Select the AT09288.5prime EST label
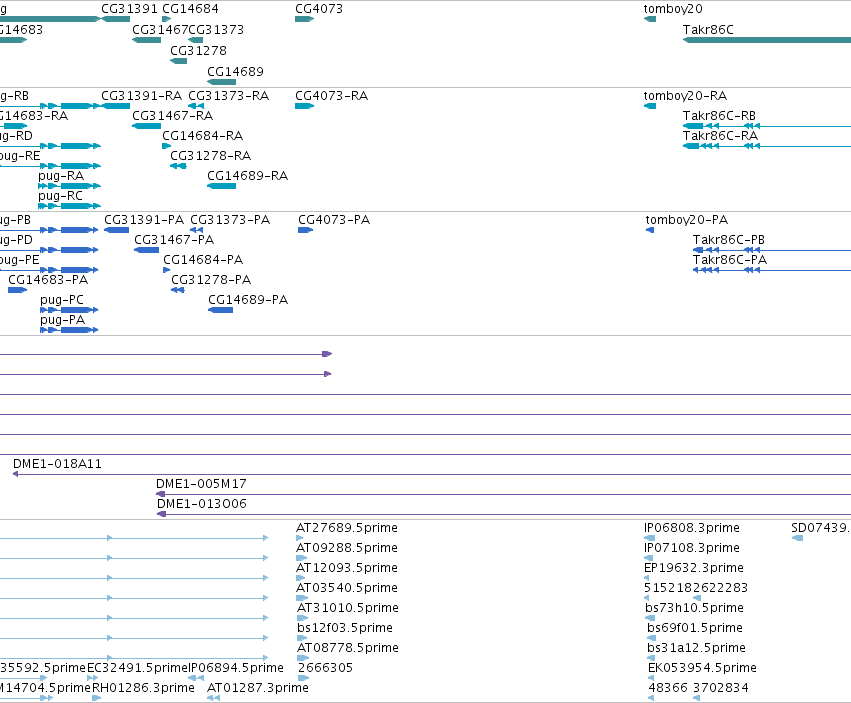The width and height of the screenshot is (851, 703). 347,548
